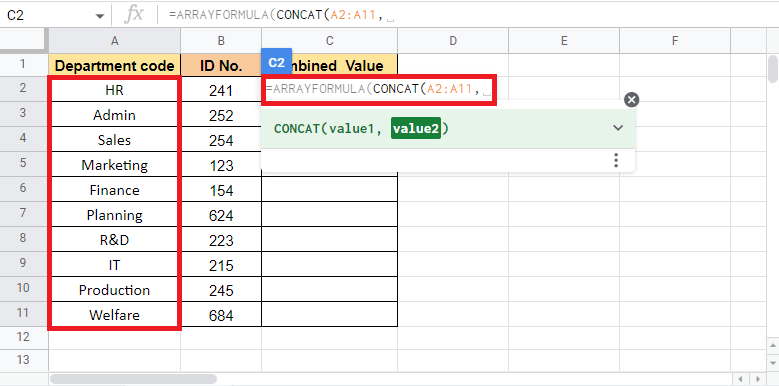Image resolution: width=779 pixels, height=386 pixels.
Task: Select the HR cell
Action: (115, 90)
